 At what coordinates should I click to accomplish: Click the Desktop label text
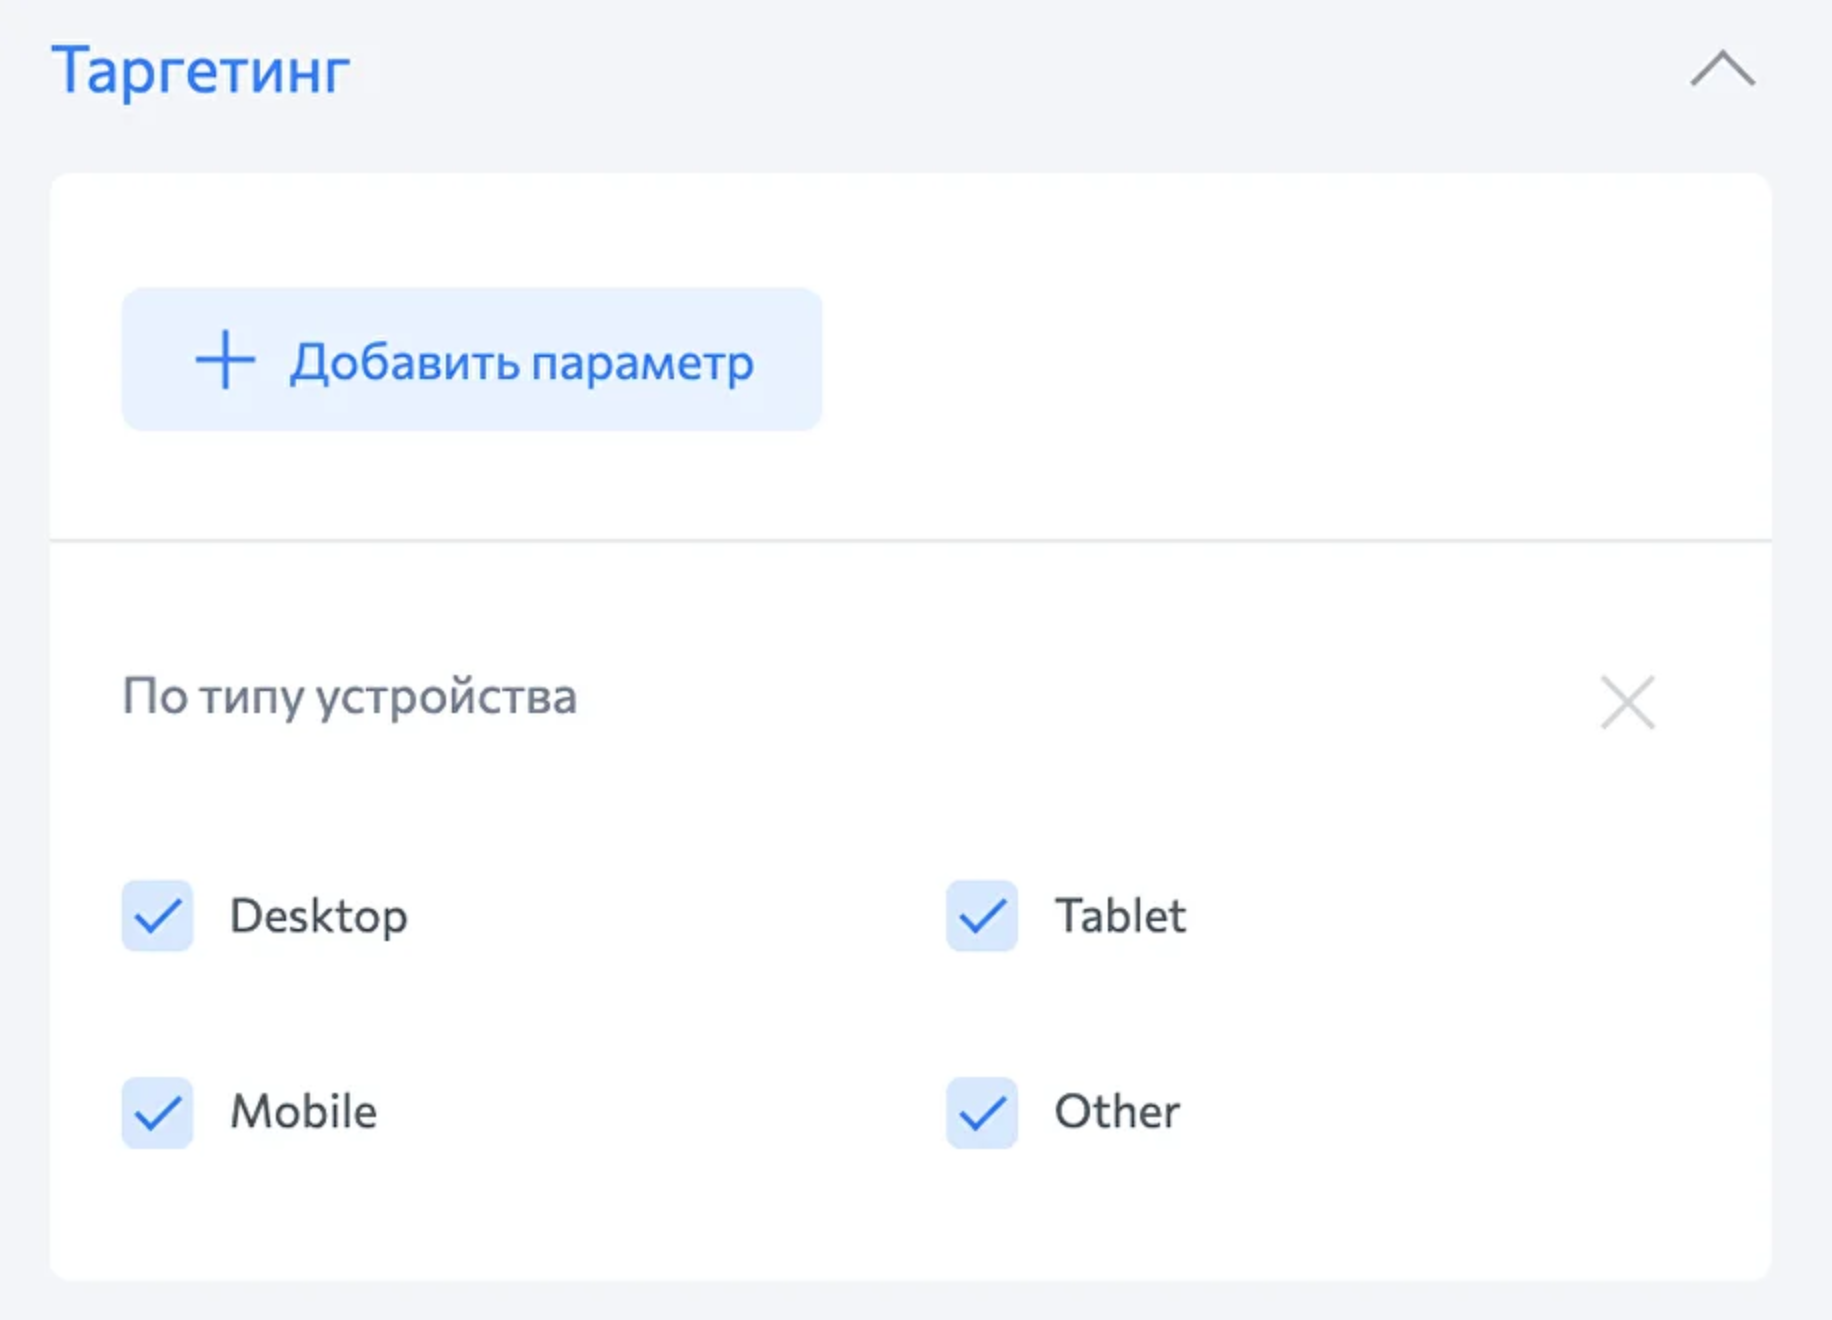pyautogui.click(x=318, y=915)
